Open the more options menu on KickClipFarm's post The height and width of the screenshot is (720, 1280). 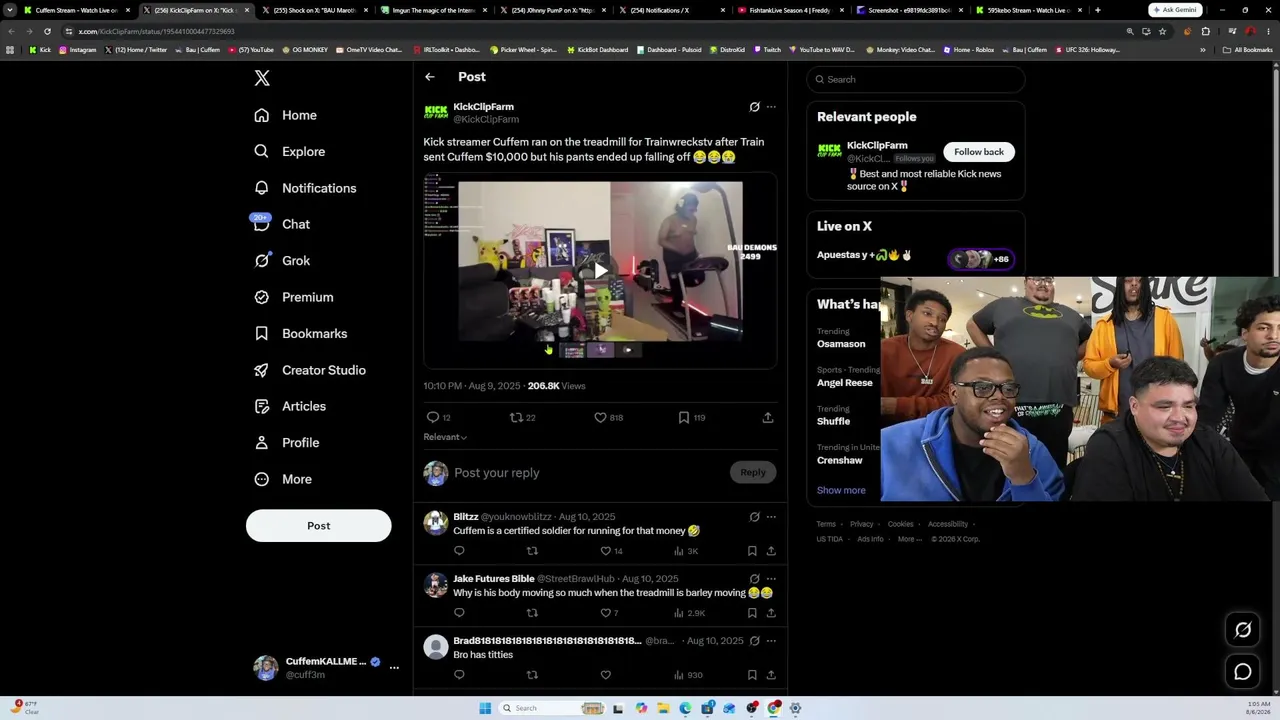click(x=771, y=107)
